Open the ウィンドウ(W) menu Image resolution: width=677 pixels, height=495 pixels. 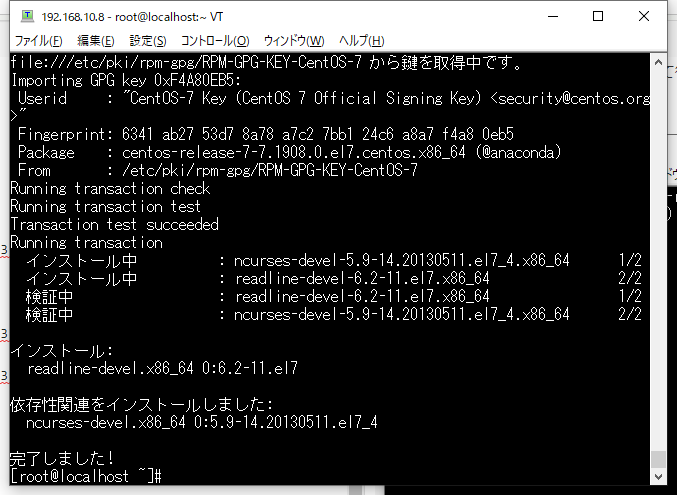click(x=294, y=41)
